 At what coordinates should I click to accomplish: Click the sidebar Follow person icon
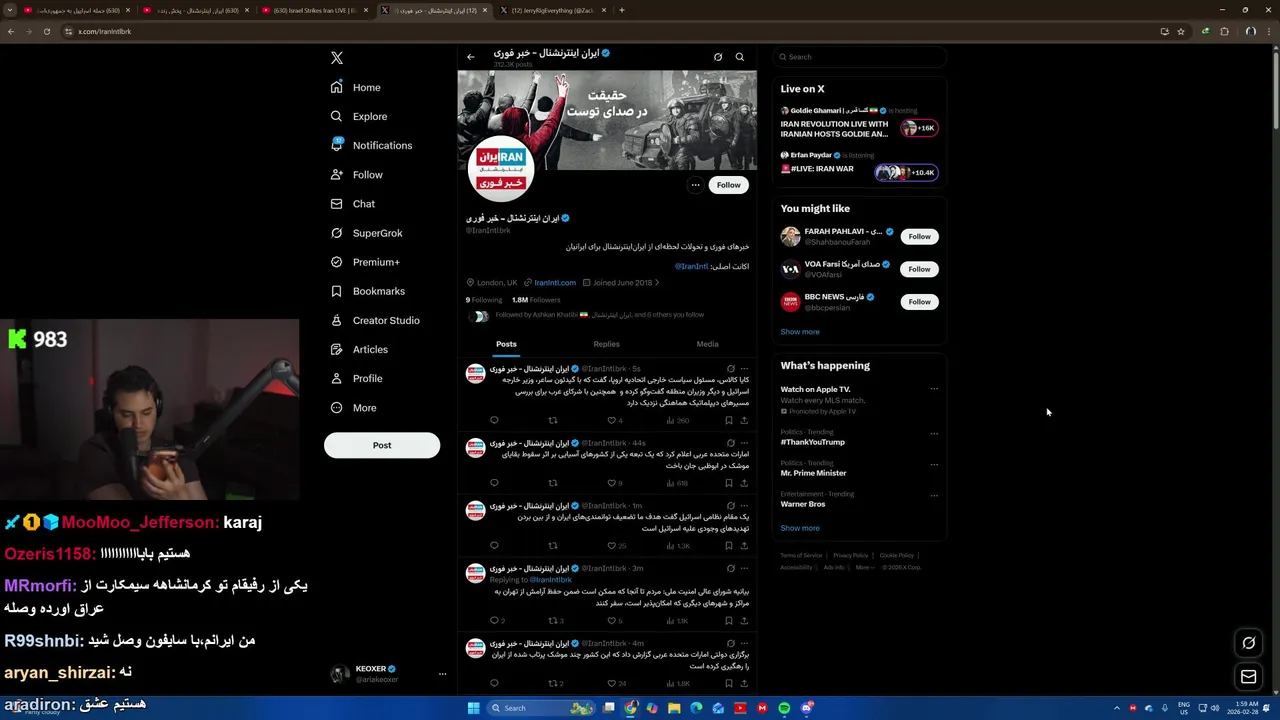coord(337,175)
